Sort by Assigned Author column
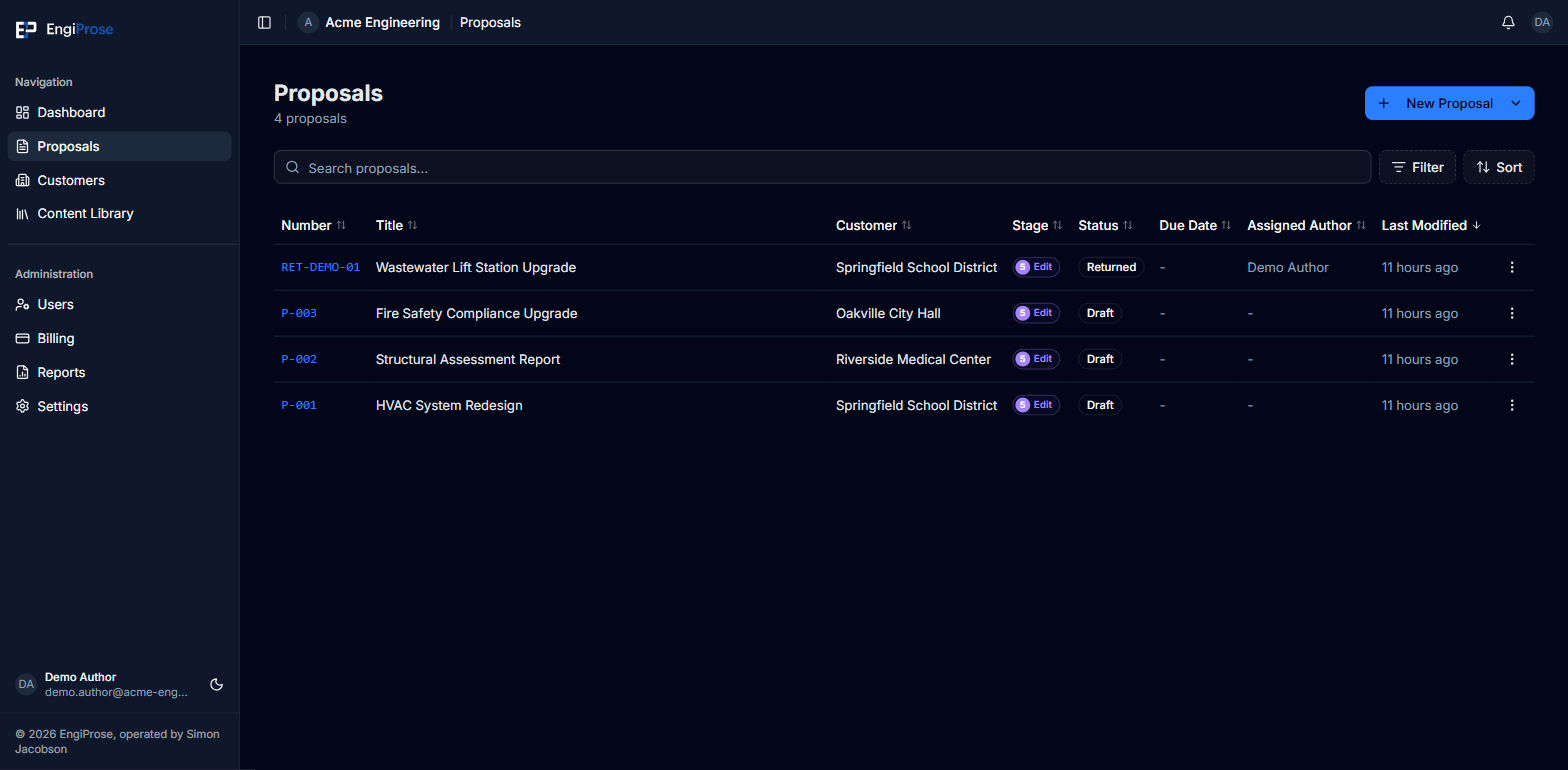1568x770 pixels. click(x=1307, y=225)
